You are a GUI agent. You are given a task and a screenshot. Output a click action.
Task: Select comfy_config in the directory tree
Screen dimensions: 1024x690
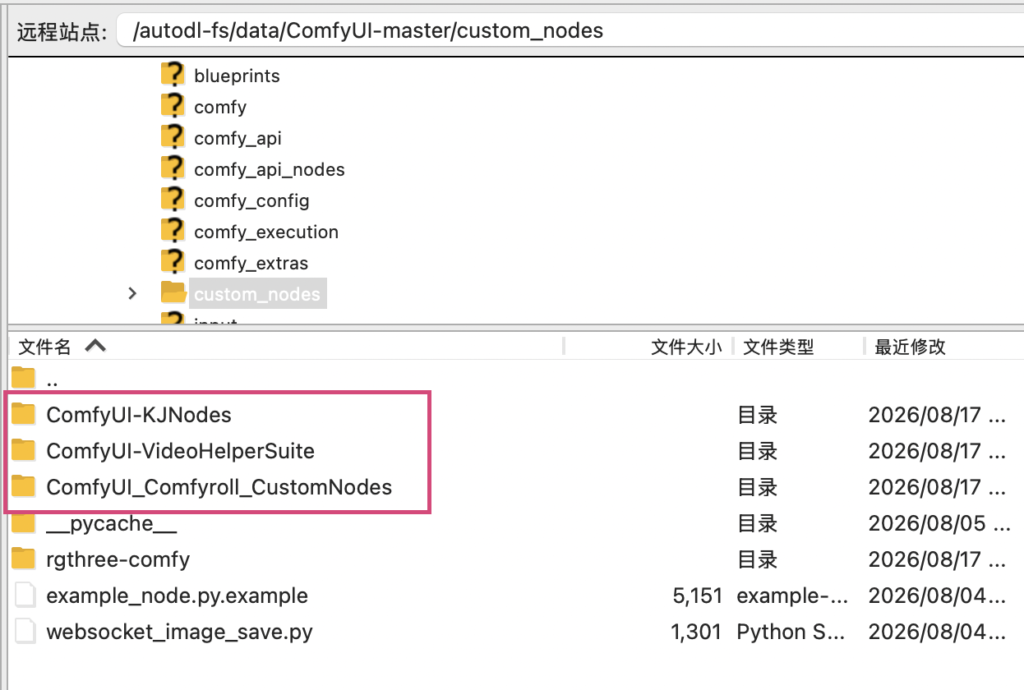pos(251,201)
